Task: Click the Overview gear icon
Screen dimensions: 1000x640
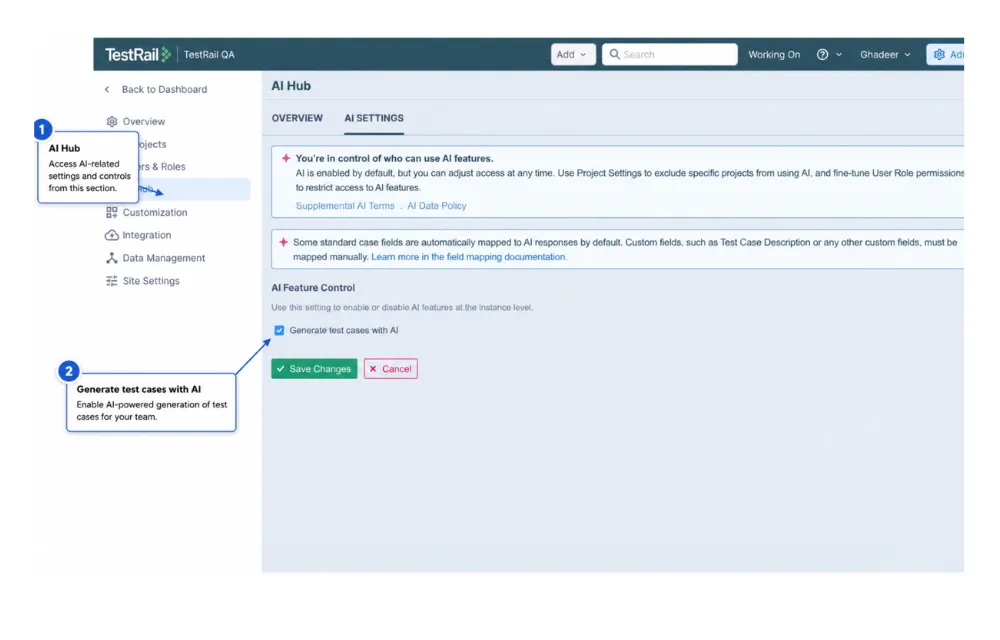Action: click(x=112, y=121)
